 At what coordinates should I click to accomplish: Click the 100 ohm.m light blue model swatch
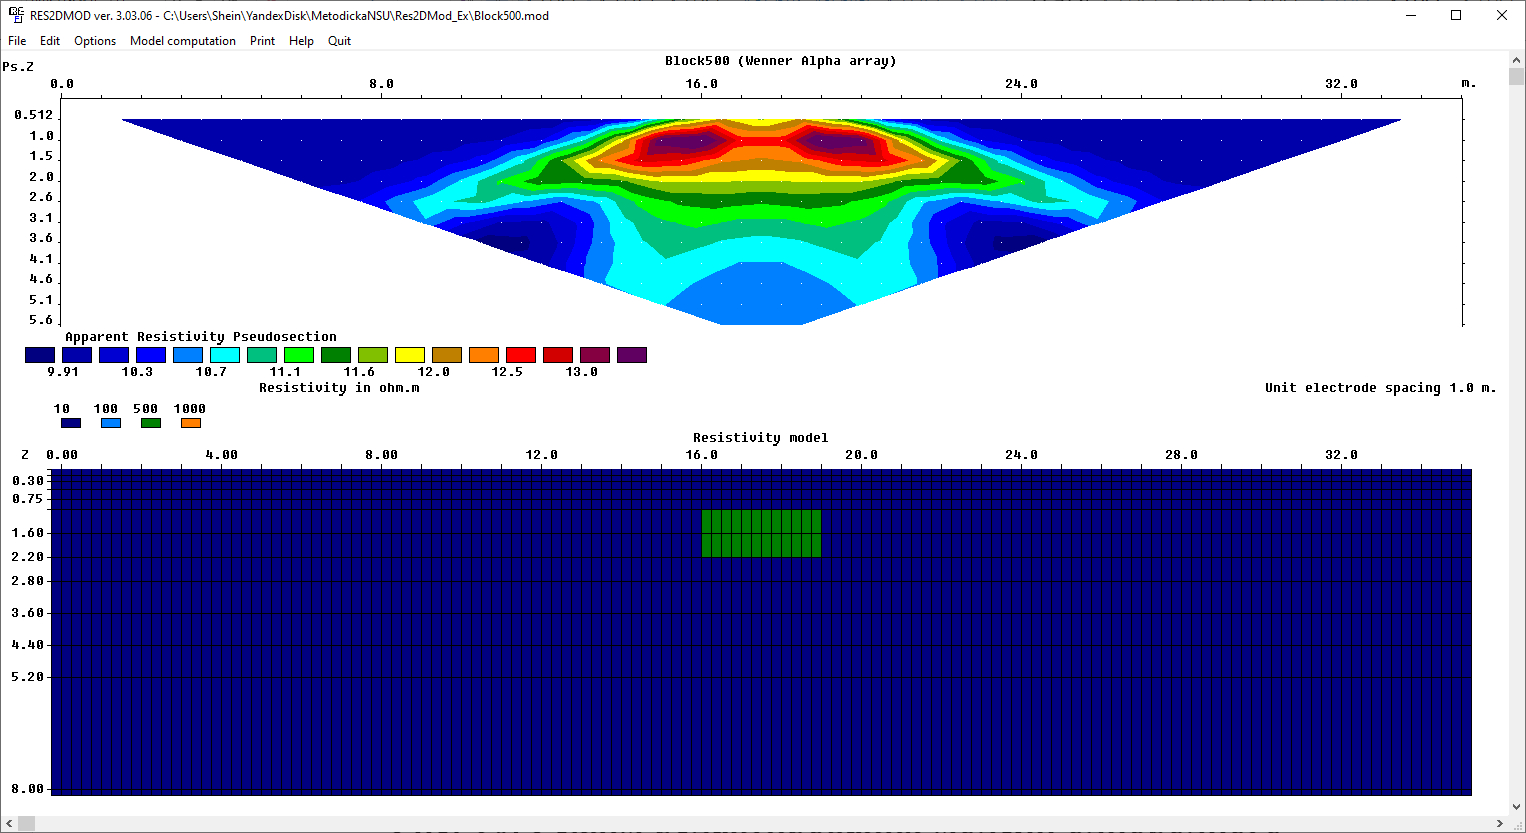pos(111,423)
